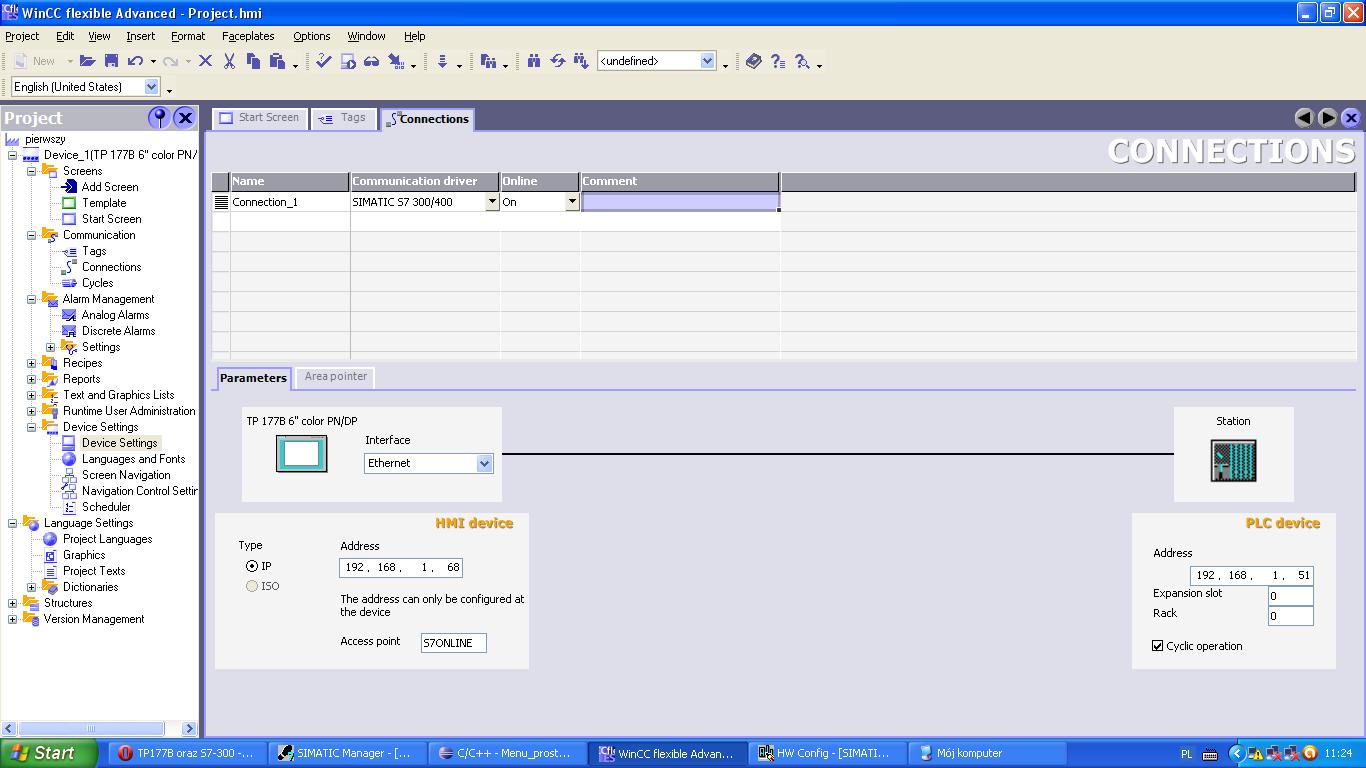This screenshot has width=1366, height=768.
Task: Click the Station PLC icon
Action: pyautogui.click(x=1233, y=460)
